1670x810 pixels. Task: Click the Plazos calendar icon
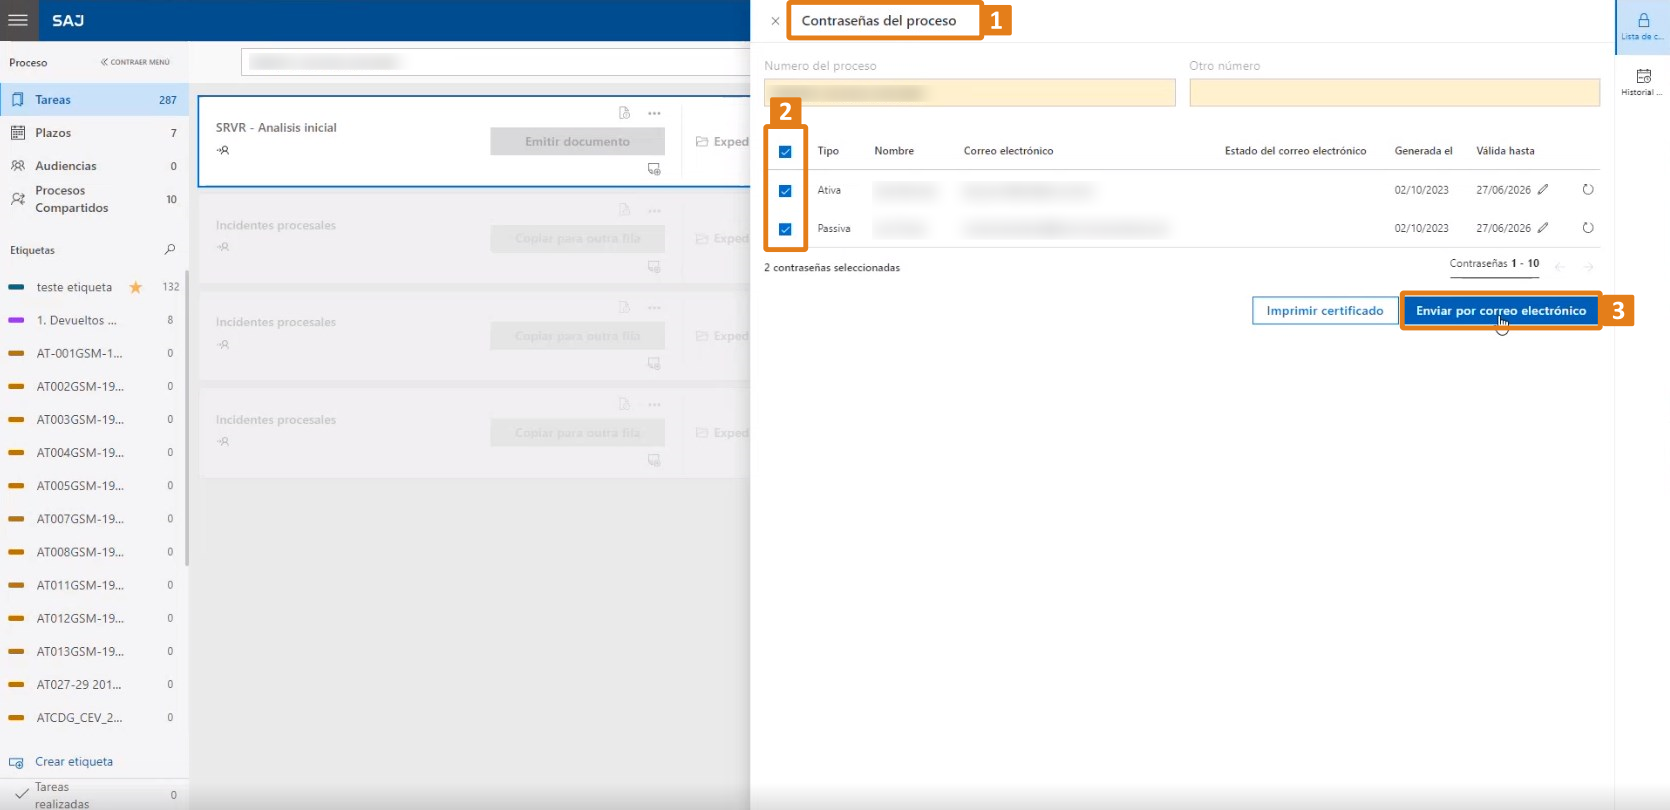tap(17, 132)
